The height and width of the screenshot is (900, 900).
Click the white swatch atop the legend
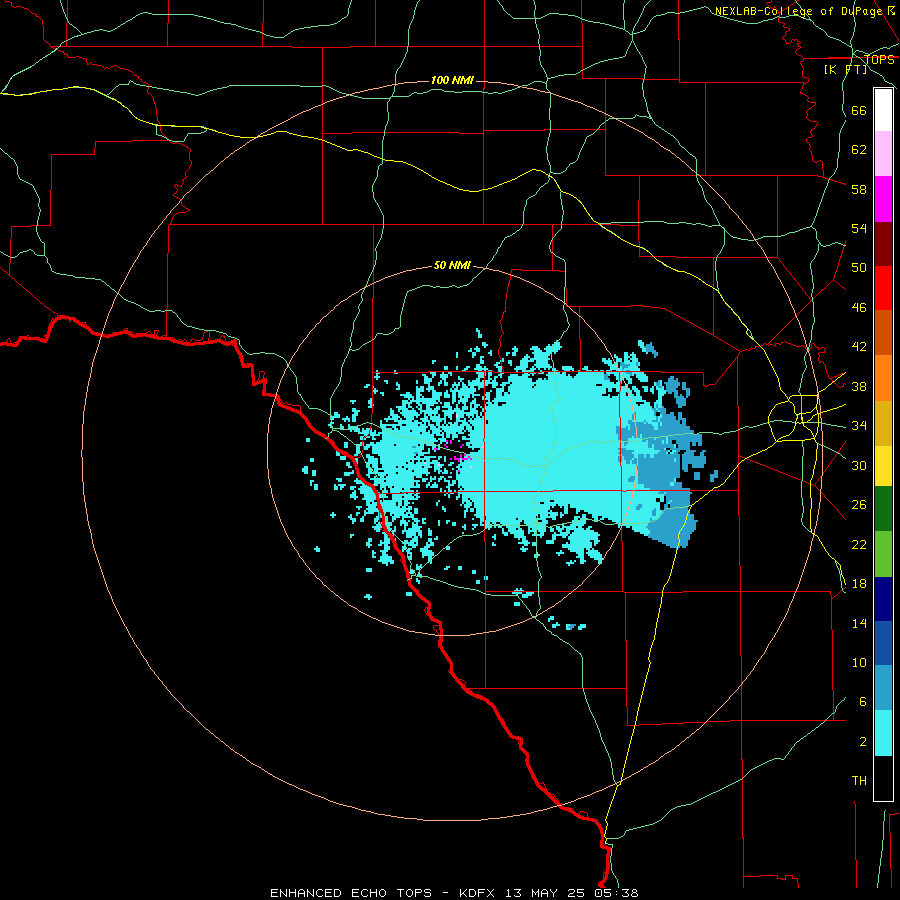pyautogui.click(x=883, y=110)
